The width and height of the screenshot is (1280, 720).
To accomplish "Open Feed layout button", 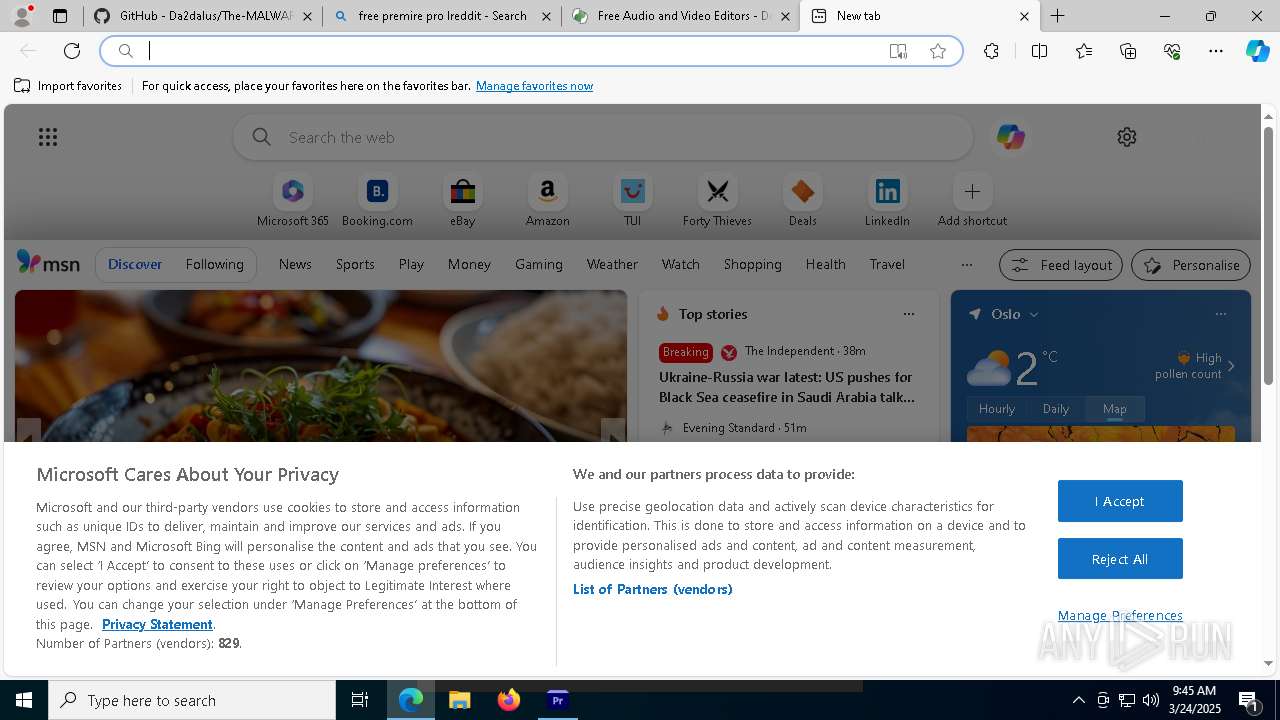I will pyautogui.click(x=1061, y=265).
